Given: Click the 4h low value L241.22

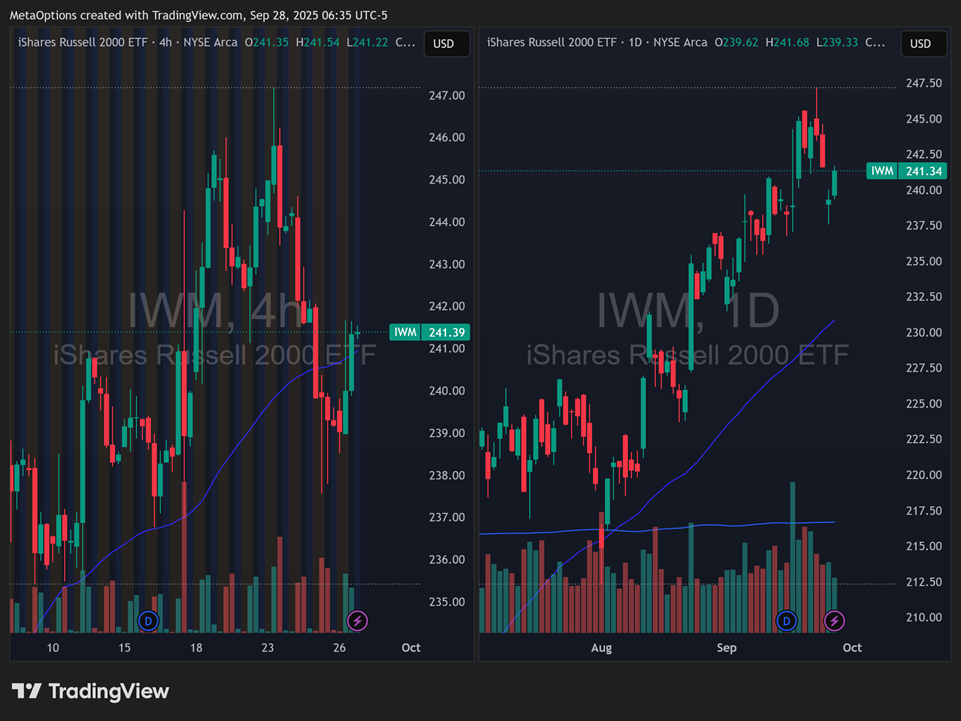Looking at the screenshot, I should 367,42.
